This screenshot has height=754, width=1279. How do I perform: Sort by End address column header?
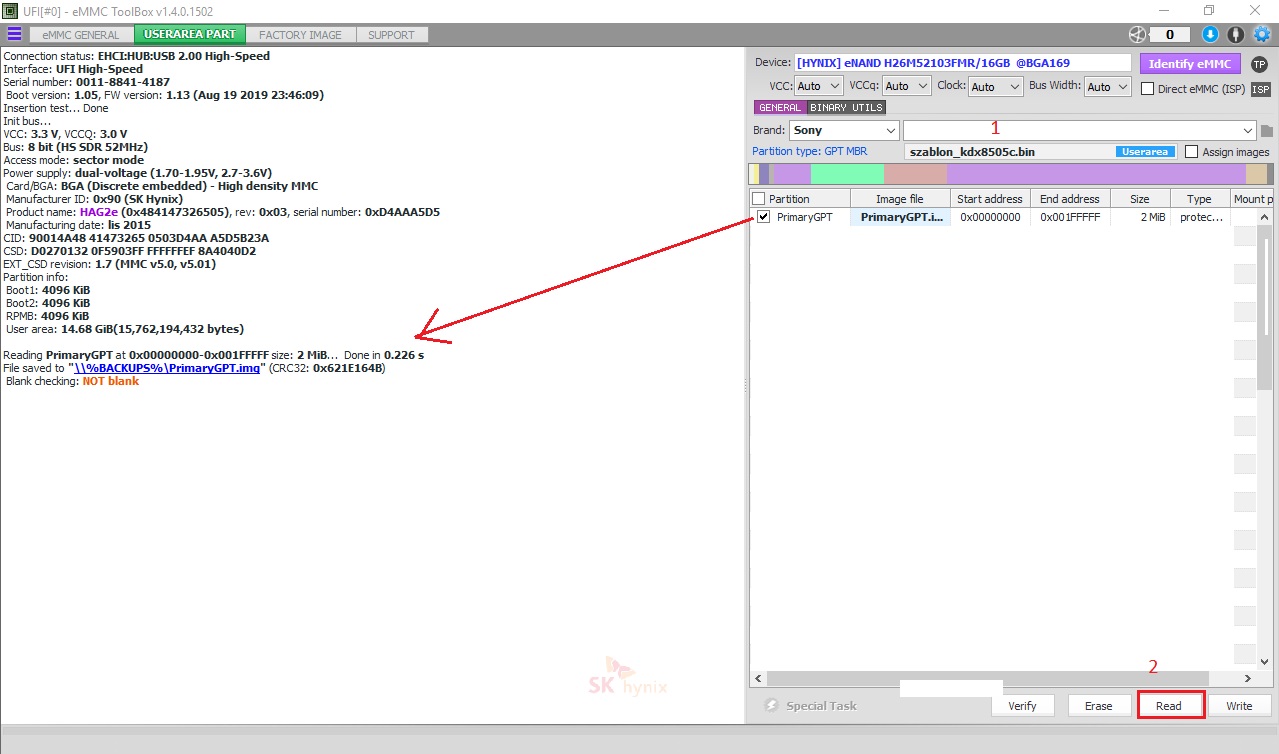(x=1069, y=199)
